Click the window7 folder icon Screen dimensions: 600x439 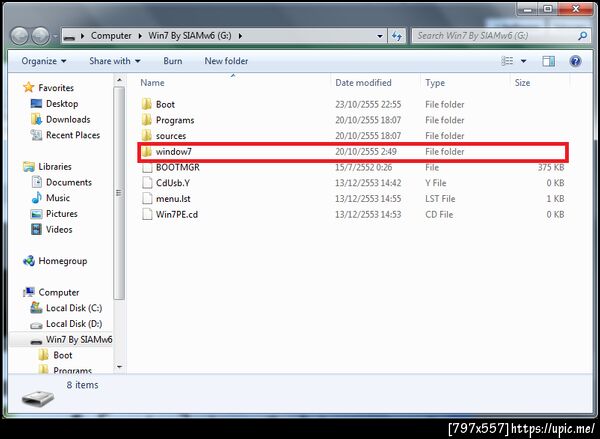(x=147, y=152)
